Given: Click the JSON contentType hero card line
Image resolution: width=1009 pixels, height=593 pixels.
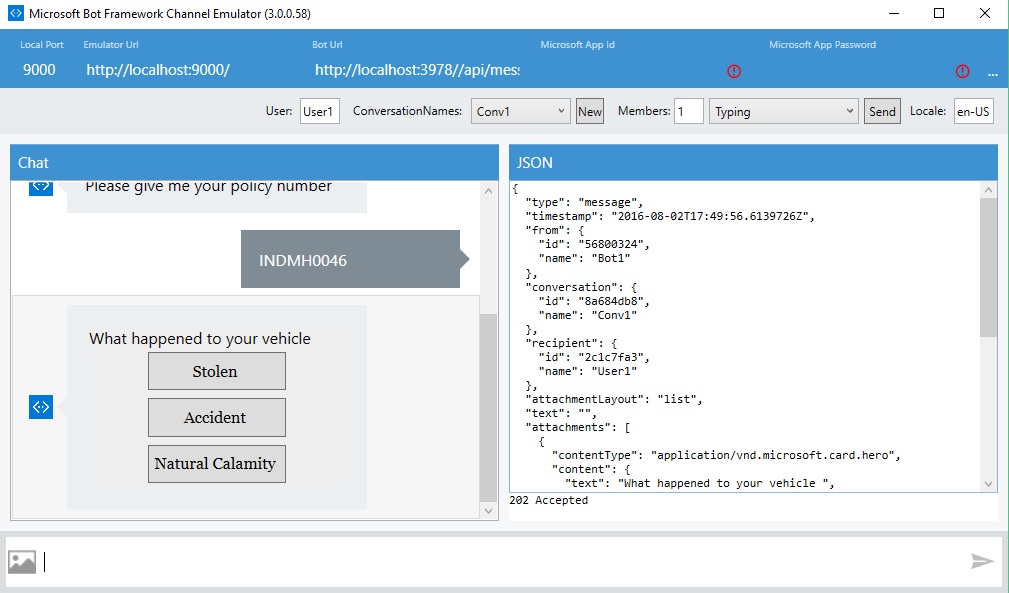Looking at the screenshot, I should pos(726,455).
